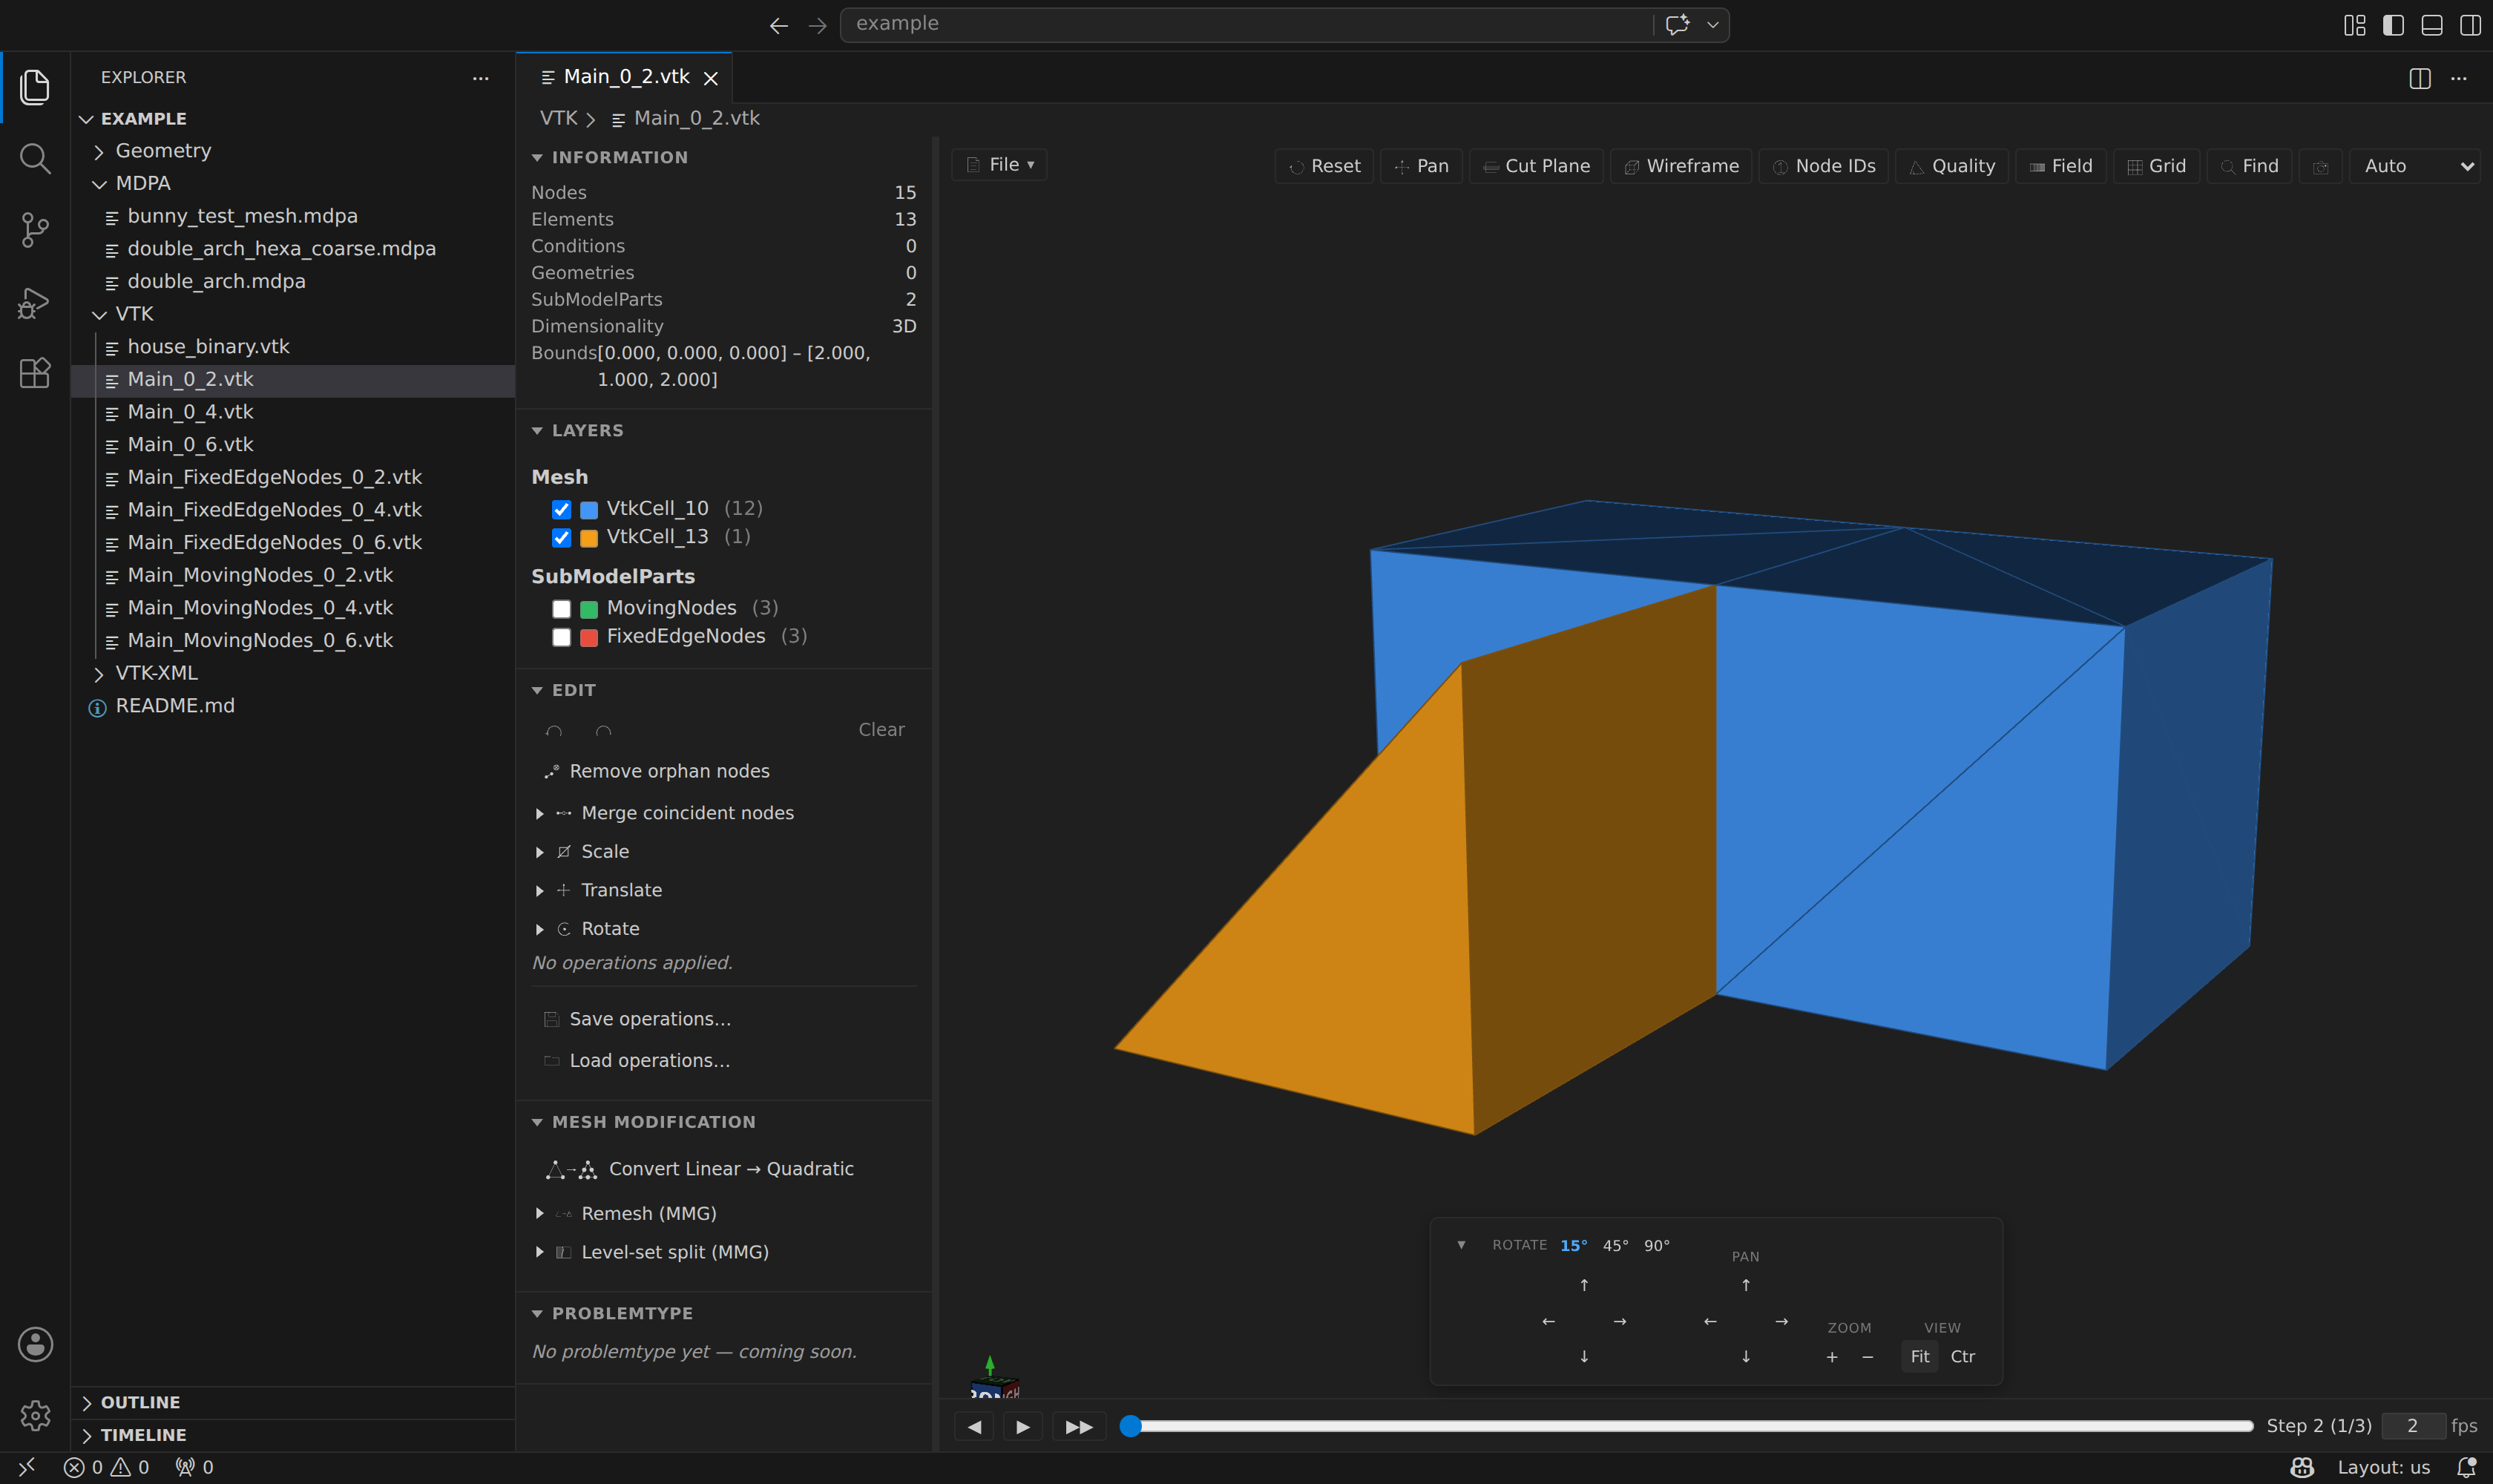
Task: Rotate view up with the arrow
Action: point(1584,1285)
